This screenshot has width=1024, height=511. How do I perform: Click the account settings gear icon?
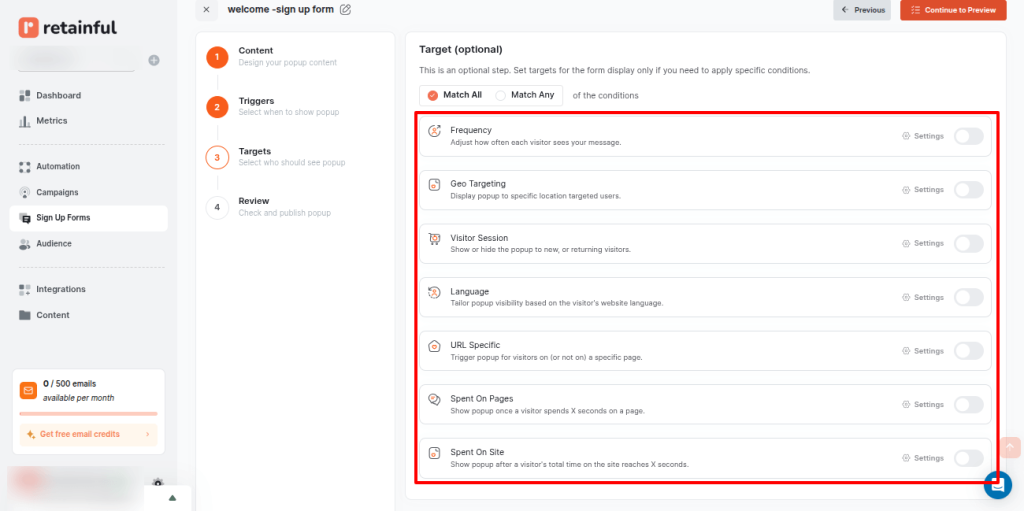[x=157, y=482]
